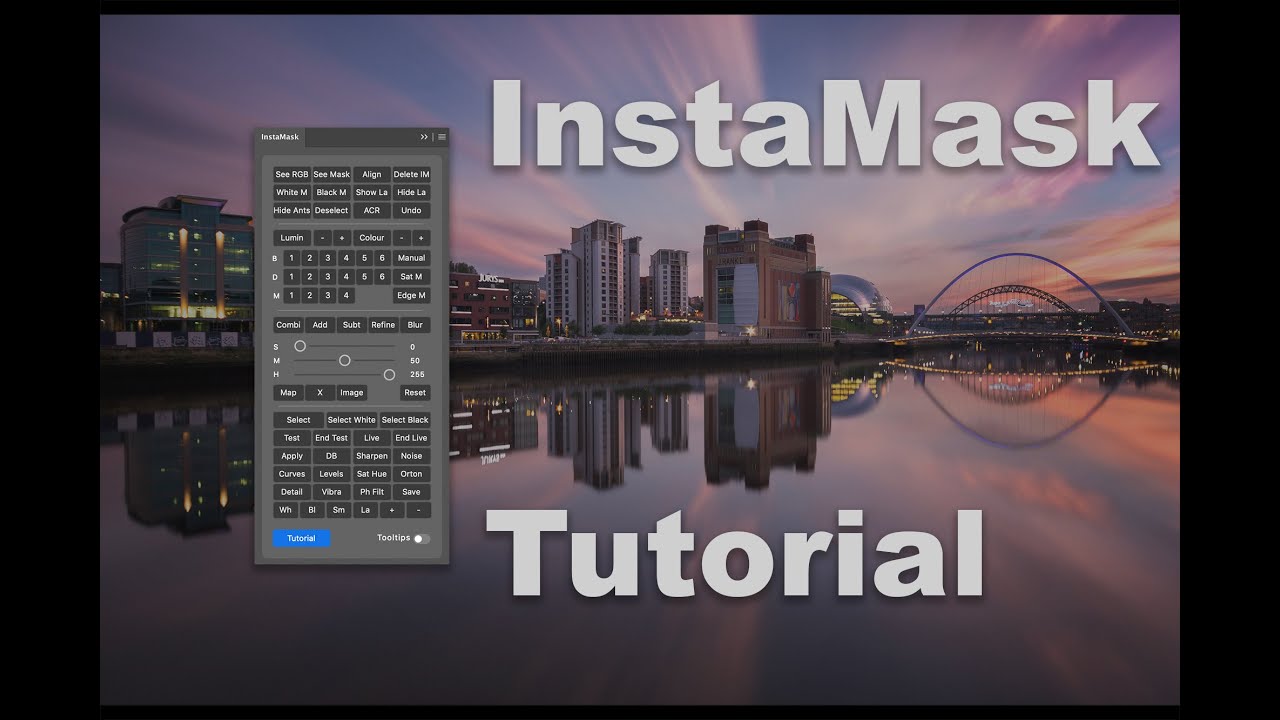
Task: Select mask 4 in the B row
Action: [346, 258]
